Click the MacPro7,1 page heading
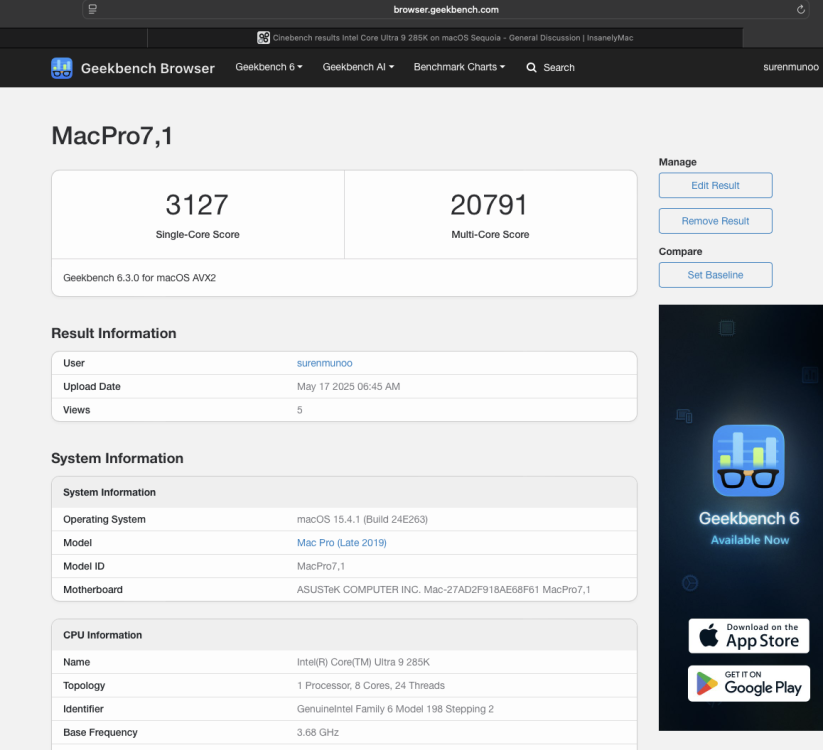The image size is (823, 750). pos(112,136)
